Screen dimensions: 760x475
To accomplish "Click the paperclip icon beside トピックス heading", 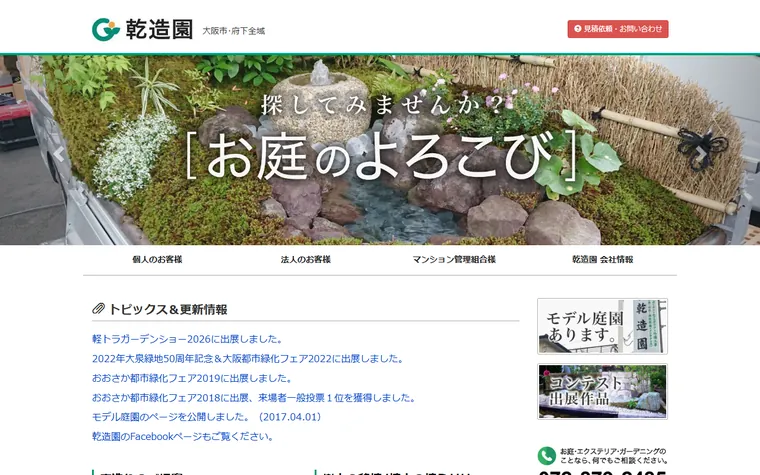I will [98, 309].
